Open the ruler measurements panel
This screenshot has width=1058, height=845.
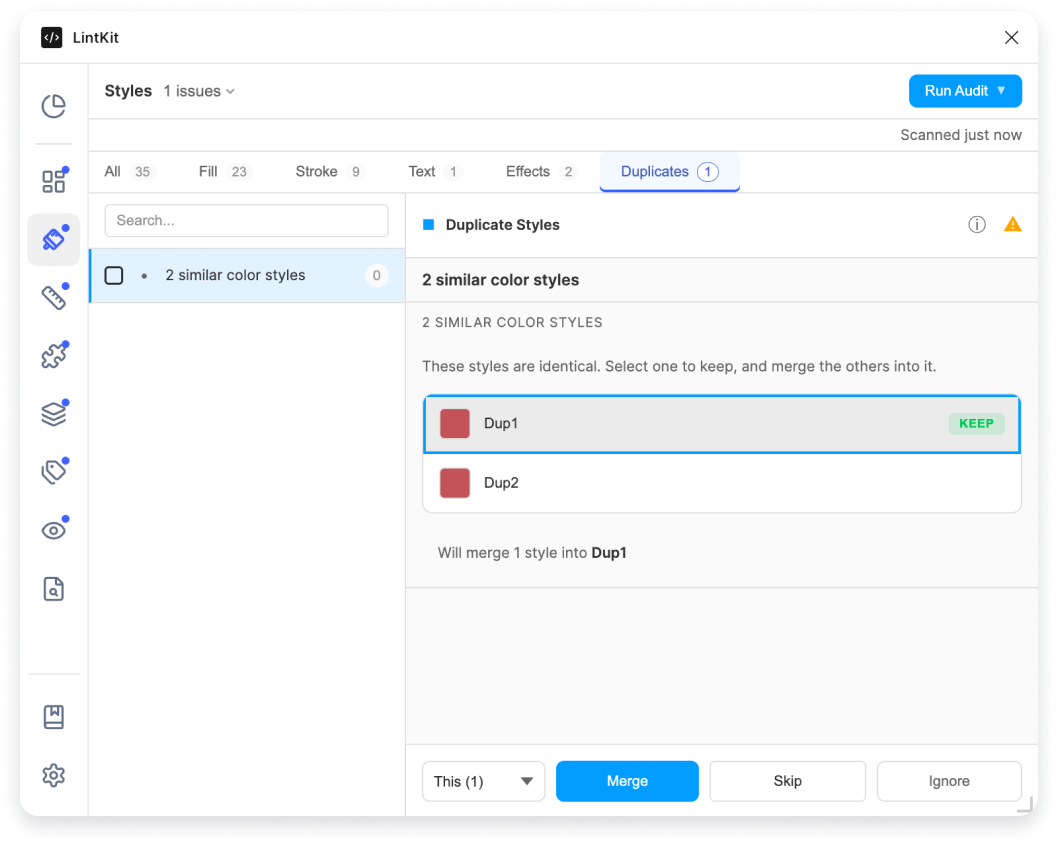point(54,297)
